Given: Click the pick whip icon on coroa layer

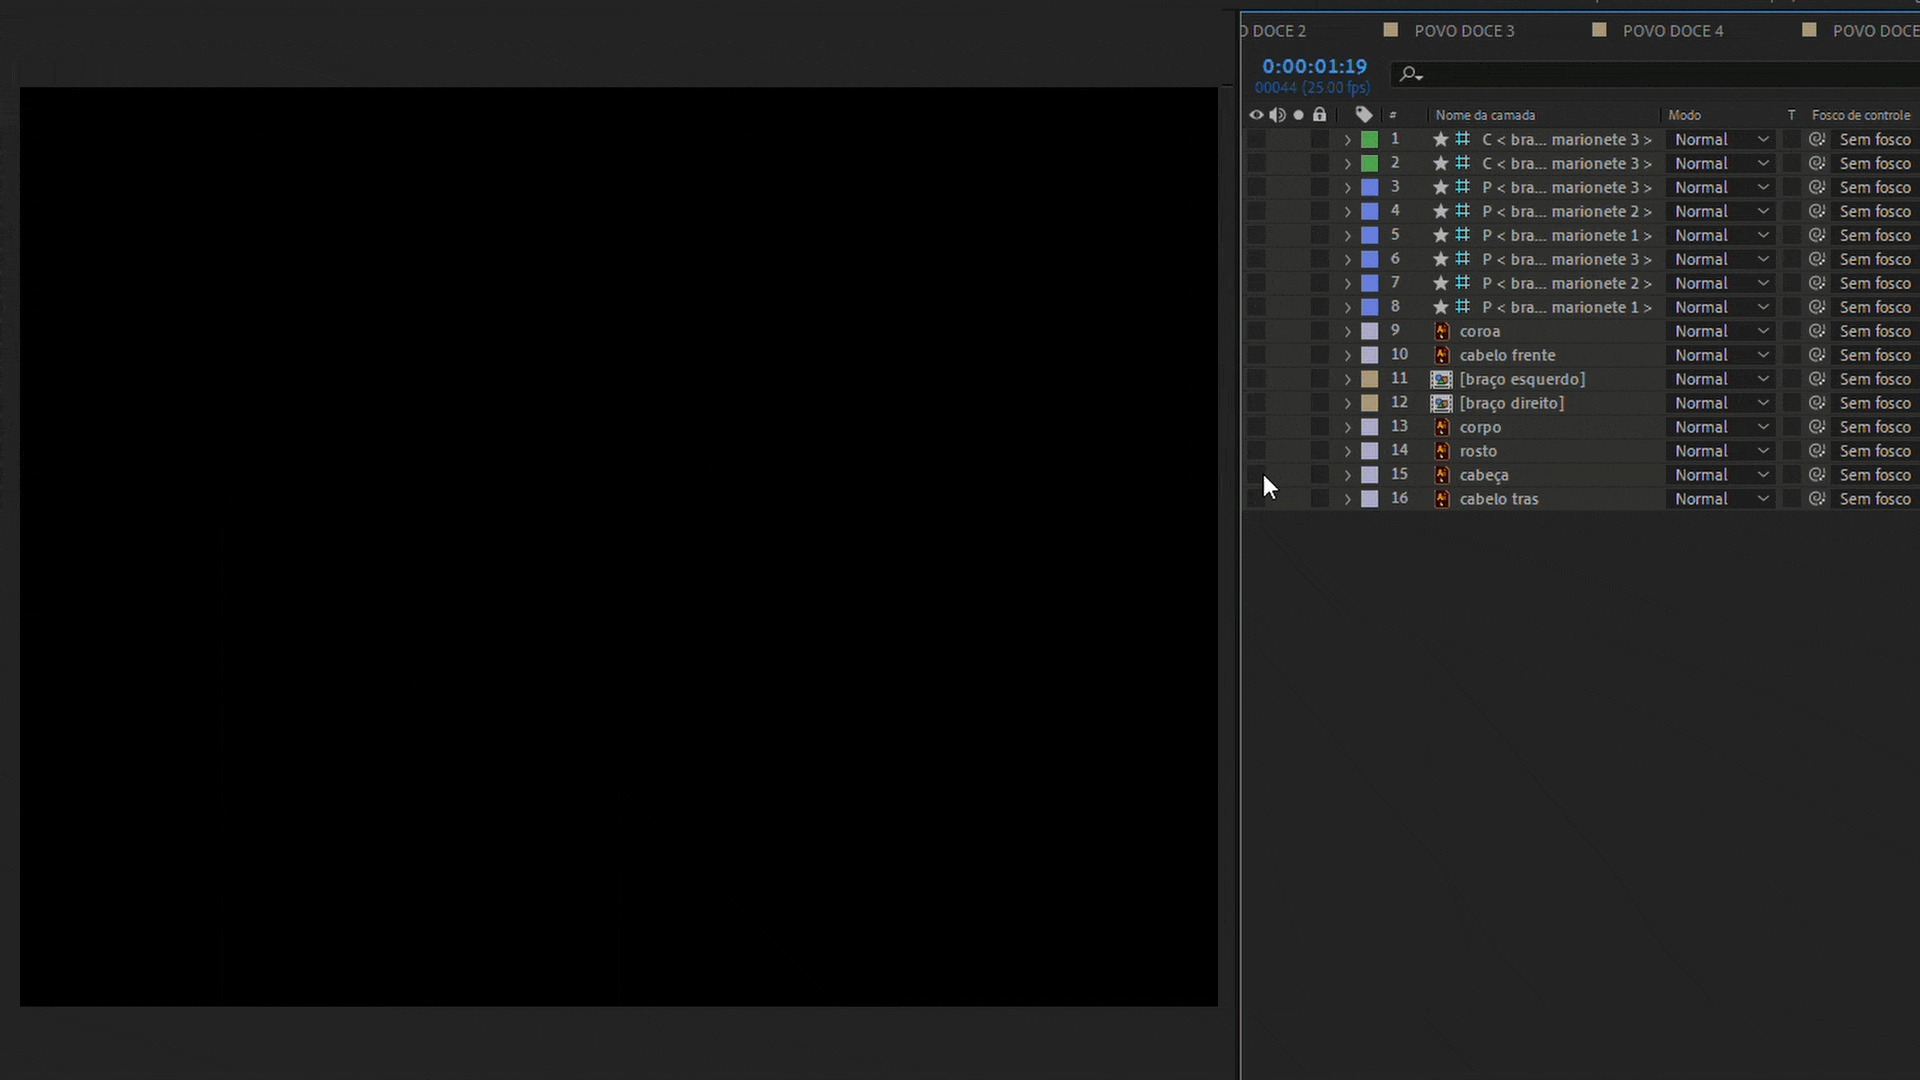Looking at the screenshot, I should 1817,331.
